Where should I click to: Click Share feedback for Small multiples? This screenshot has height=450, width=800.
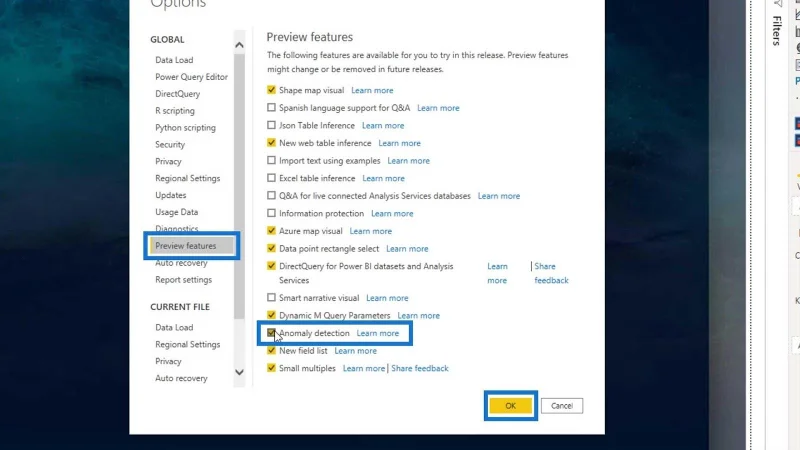tap(419, 368)
